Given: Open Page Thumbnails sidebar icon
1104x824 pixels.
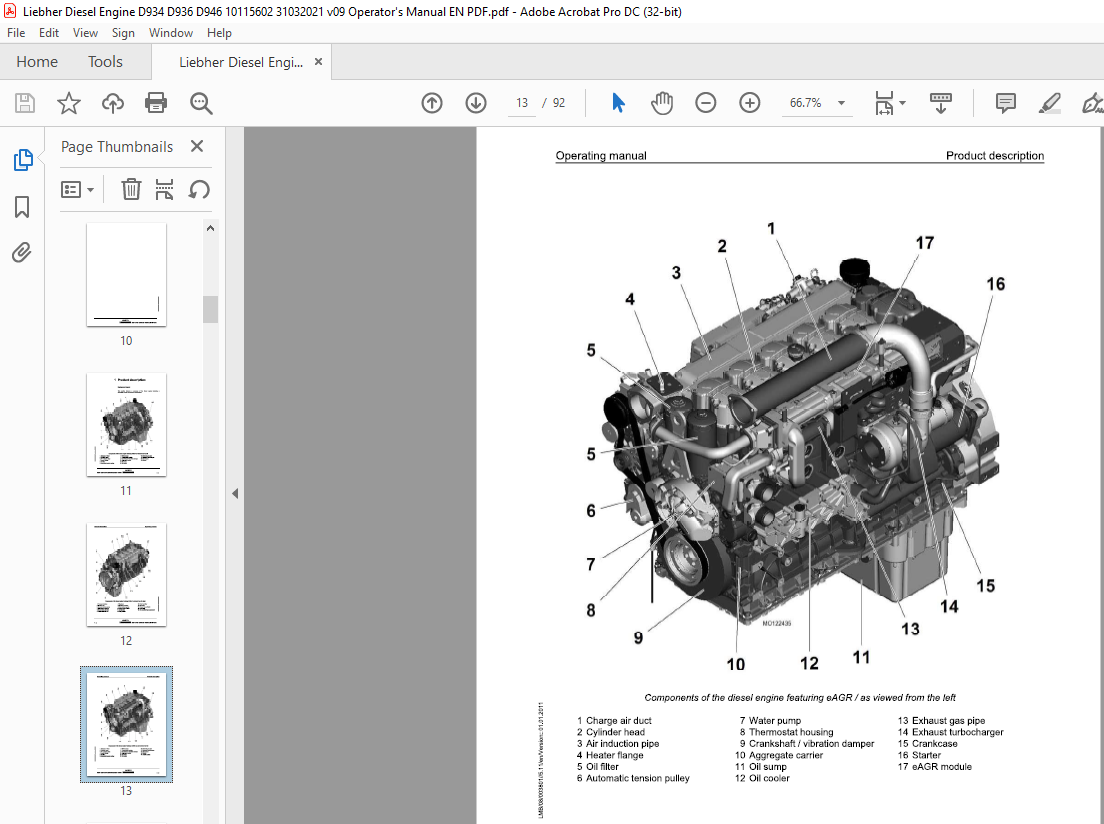Looking at the screenshot, I should pyautogui.click(x=23, y=160).
